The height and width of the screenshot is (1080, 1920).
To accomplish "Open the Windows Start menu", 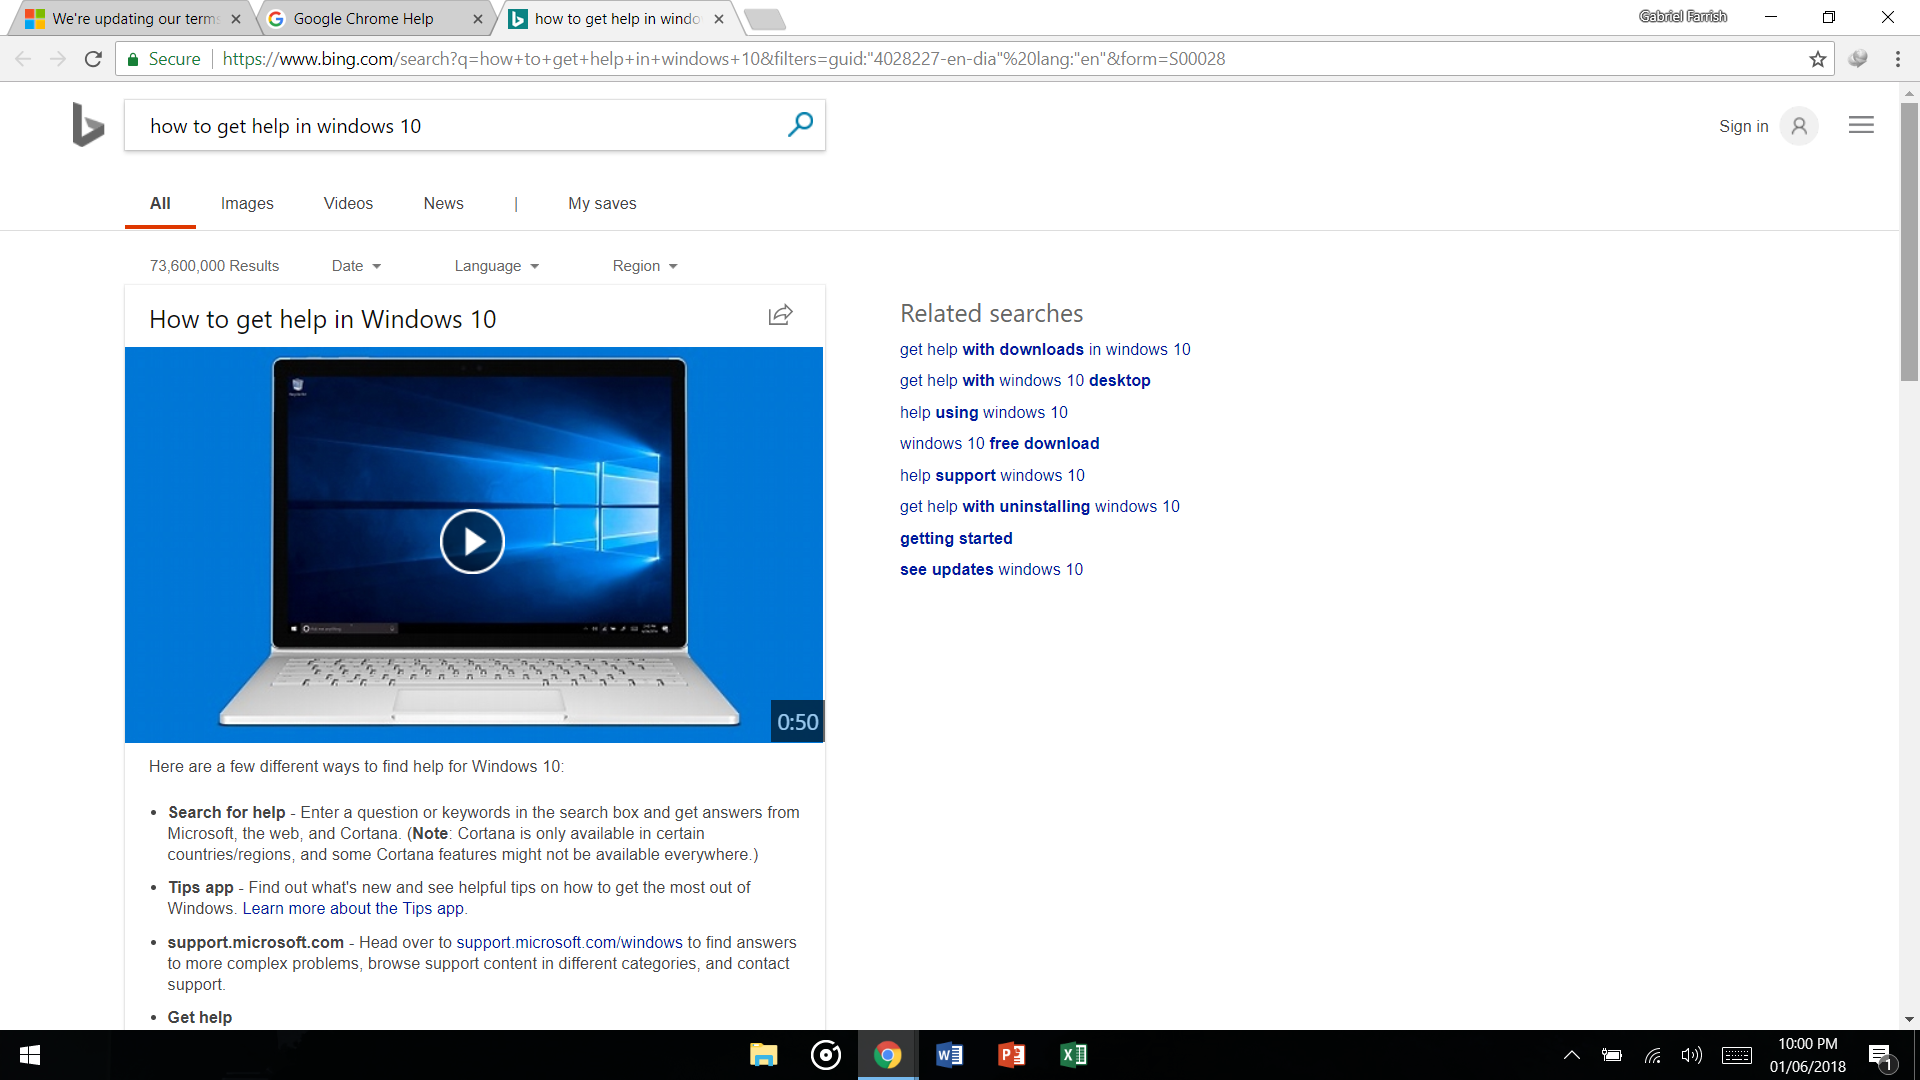I will (x=30, y=1055).
